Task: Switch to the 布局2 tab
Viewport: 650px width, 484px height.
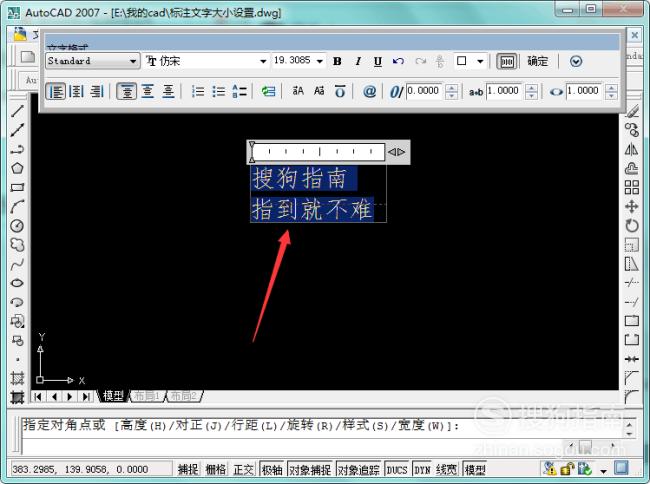Action: (x=183, y=396)
